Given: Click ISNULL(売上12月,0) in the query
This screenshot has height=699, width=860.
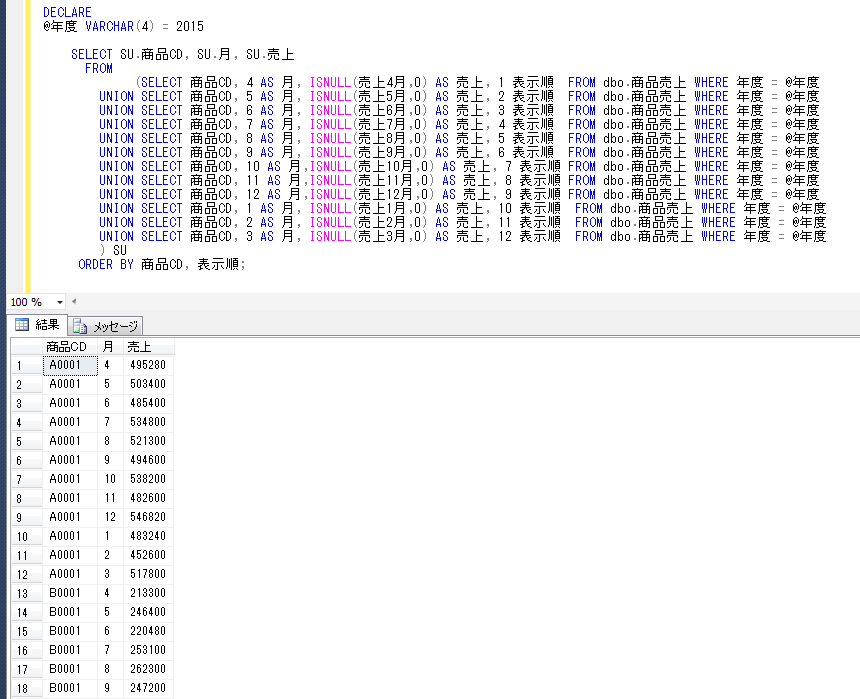Looking at the screenshot, I should tap(372, 194).
